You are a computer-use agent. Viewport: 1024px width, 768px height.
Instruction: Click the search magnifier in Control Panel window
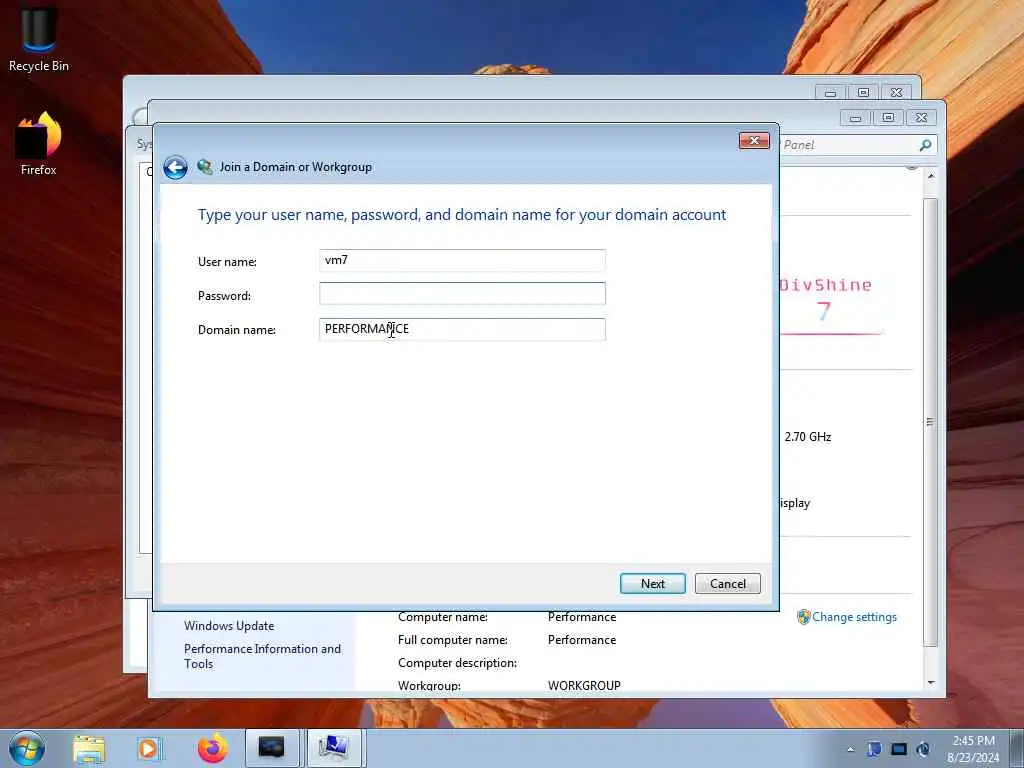click(925, 145)
